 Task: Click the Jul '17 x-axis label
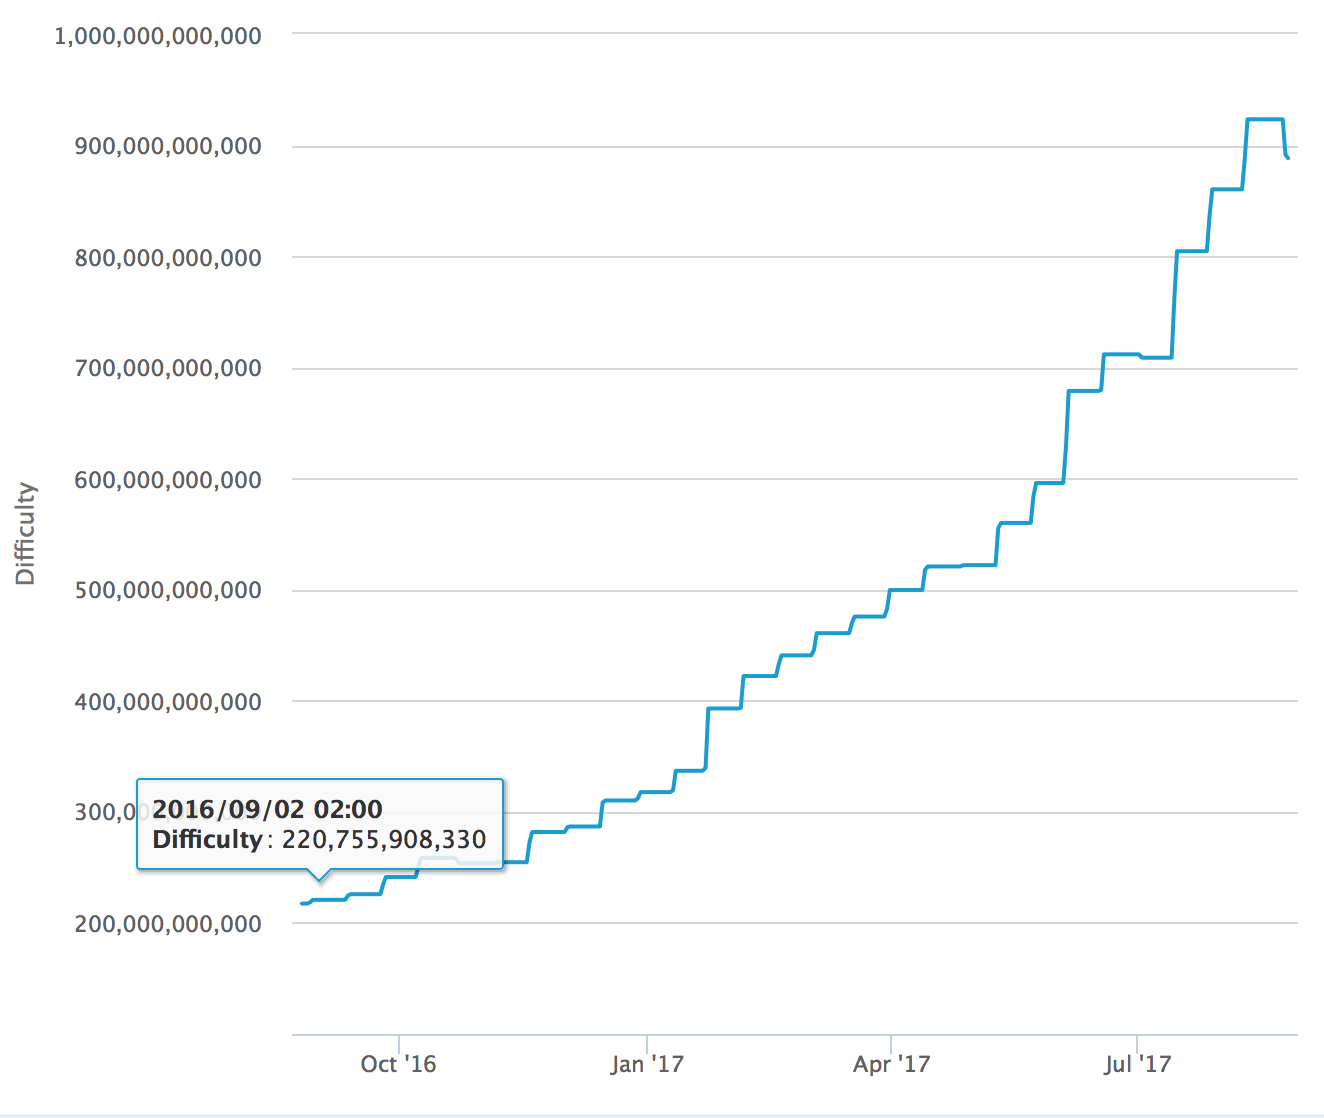pos(1137,1064)
